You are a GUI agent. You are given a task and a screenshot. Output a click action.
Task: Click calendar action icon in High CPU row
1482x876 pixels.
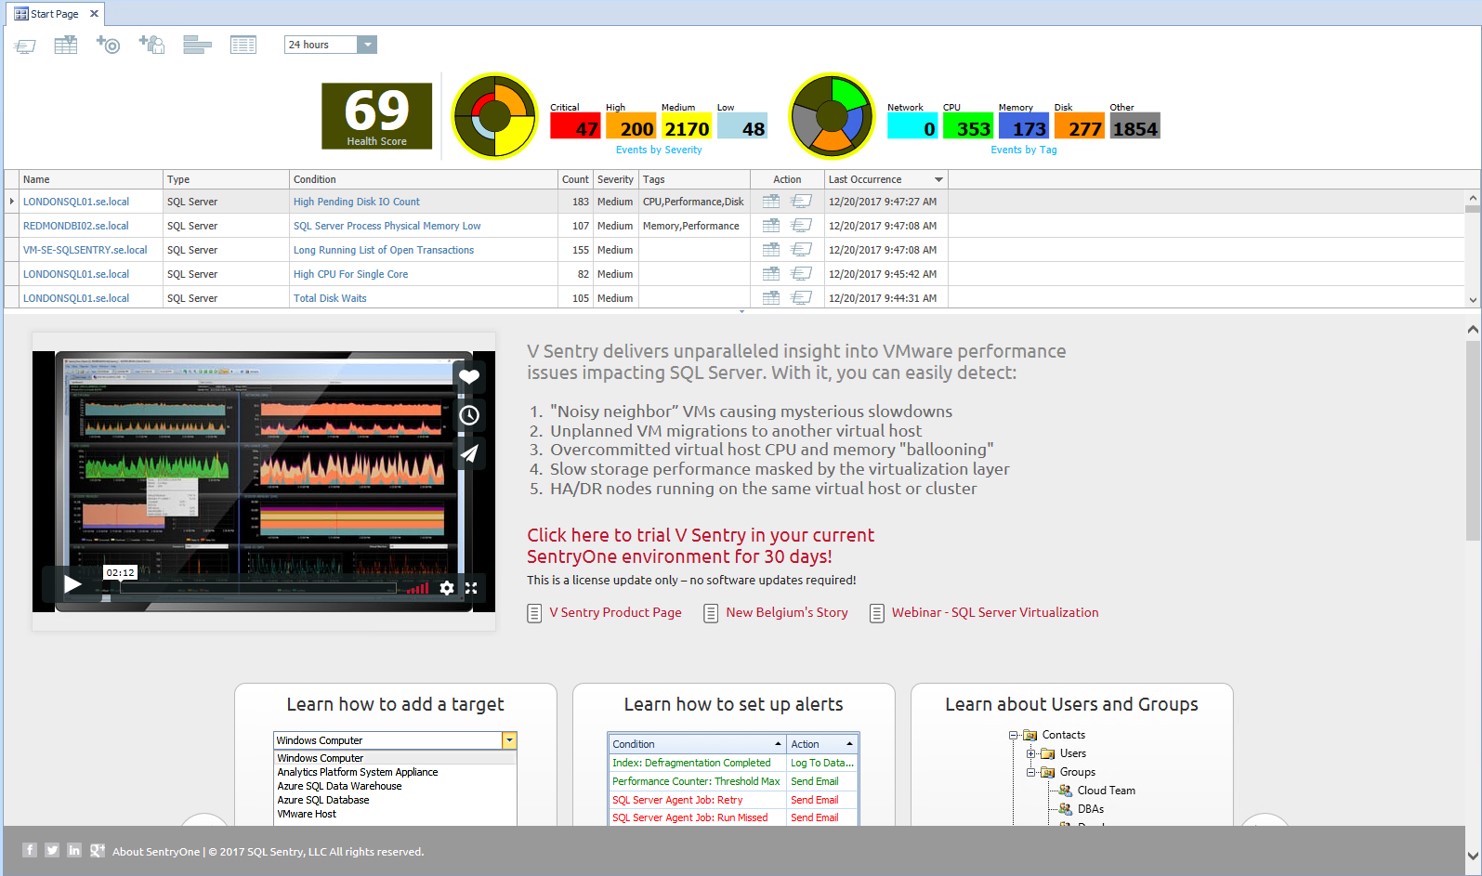pyautogui.click(x=771, y=273)
